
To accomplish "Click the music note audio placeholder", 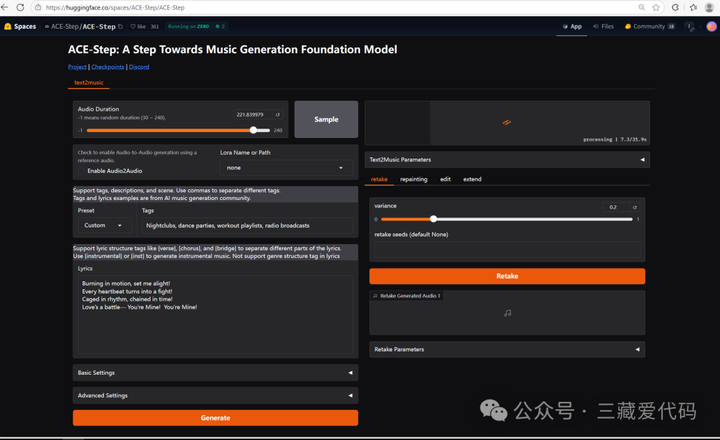I will click(507, 313).
